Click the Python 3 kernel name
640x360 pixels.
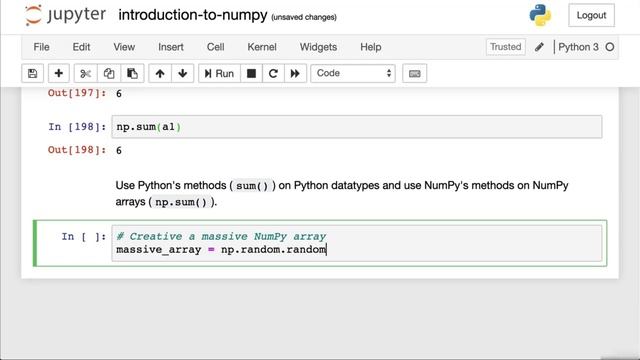tap(578, 47)
